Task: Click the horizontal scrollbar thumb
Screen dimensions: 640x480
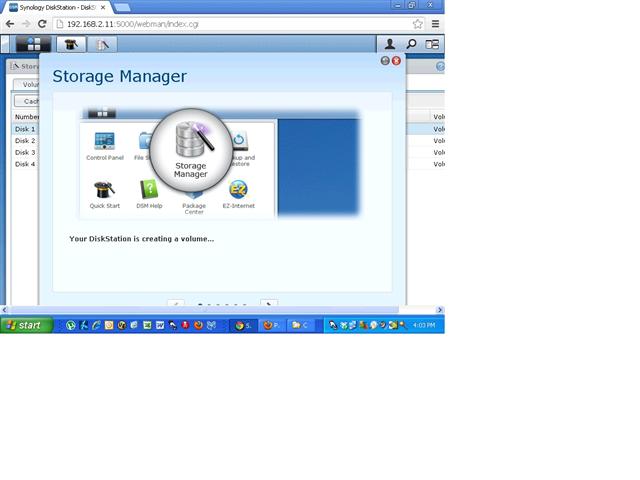Action: tap(204, 310)
